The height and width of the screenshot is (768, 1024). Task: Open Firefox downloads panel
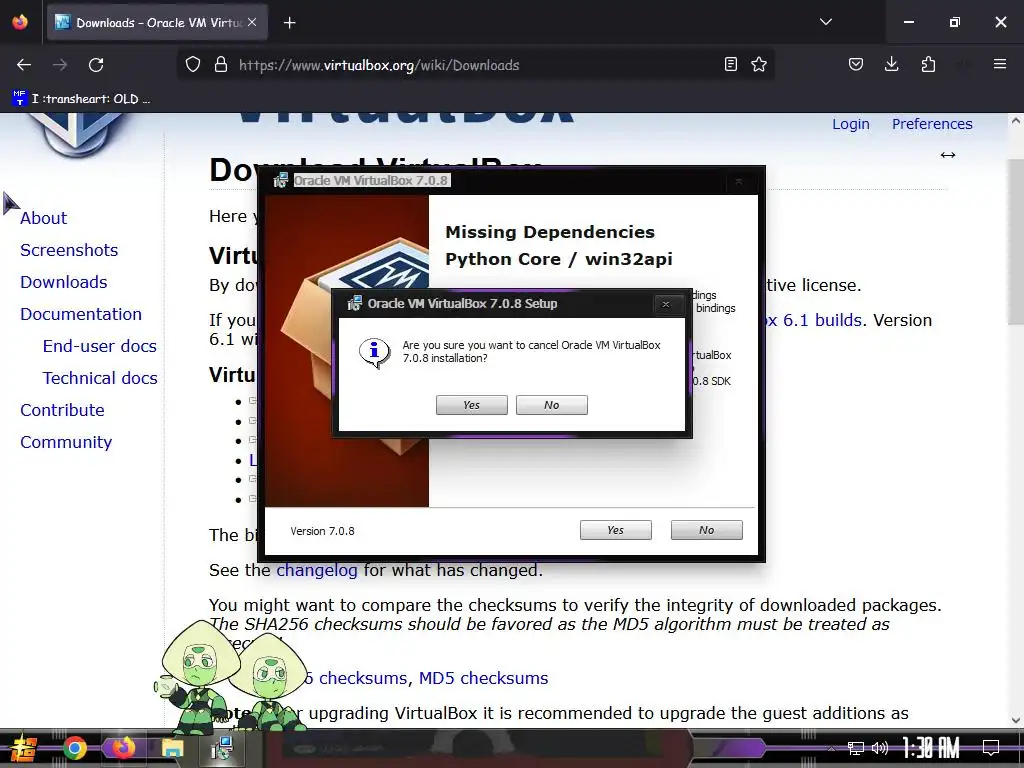pyautogui.click(x=891, y=64)
